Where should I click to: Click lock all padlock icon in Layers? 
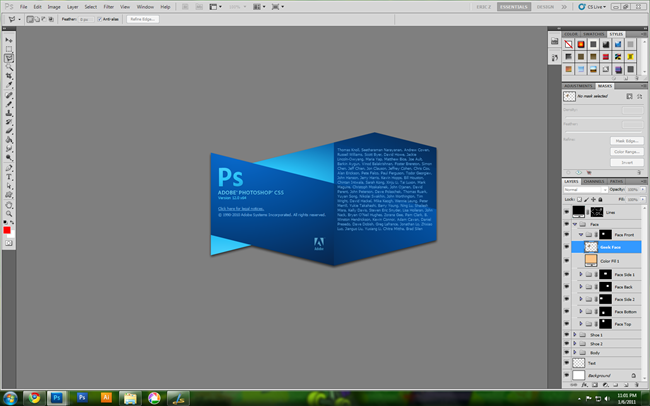coord(600,199)
